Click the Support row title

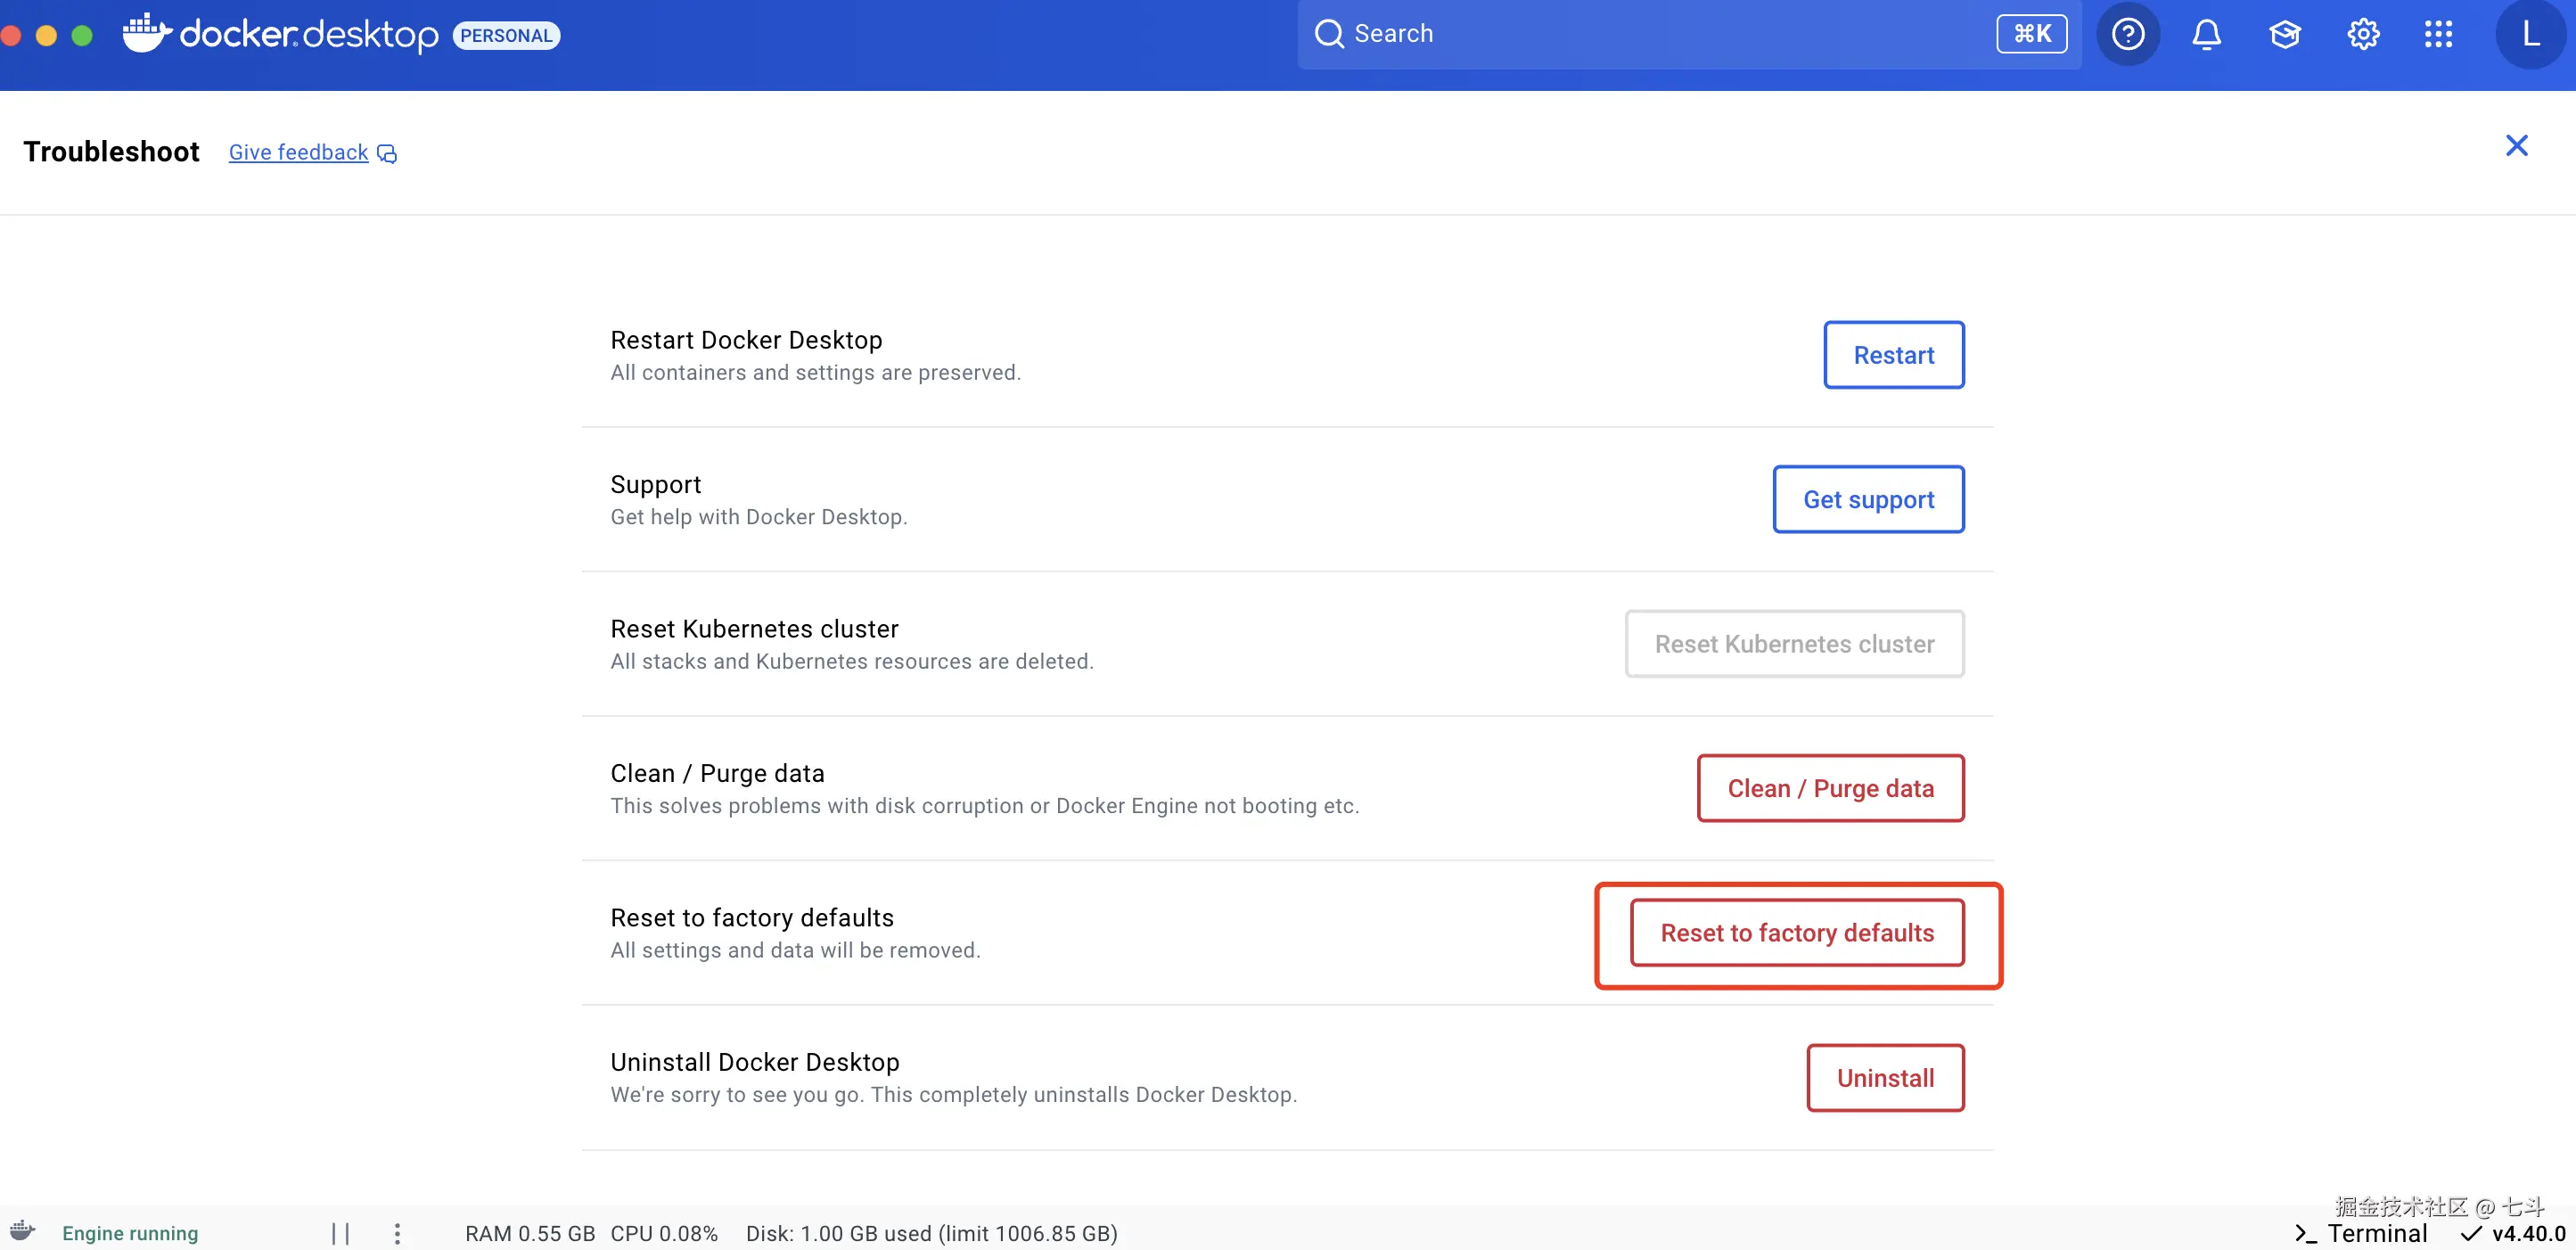[x=656, y=485]
